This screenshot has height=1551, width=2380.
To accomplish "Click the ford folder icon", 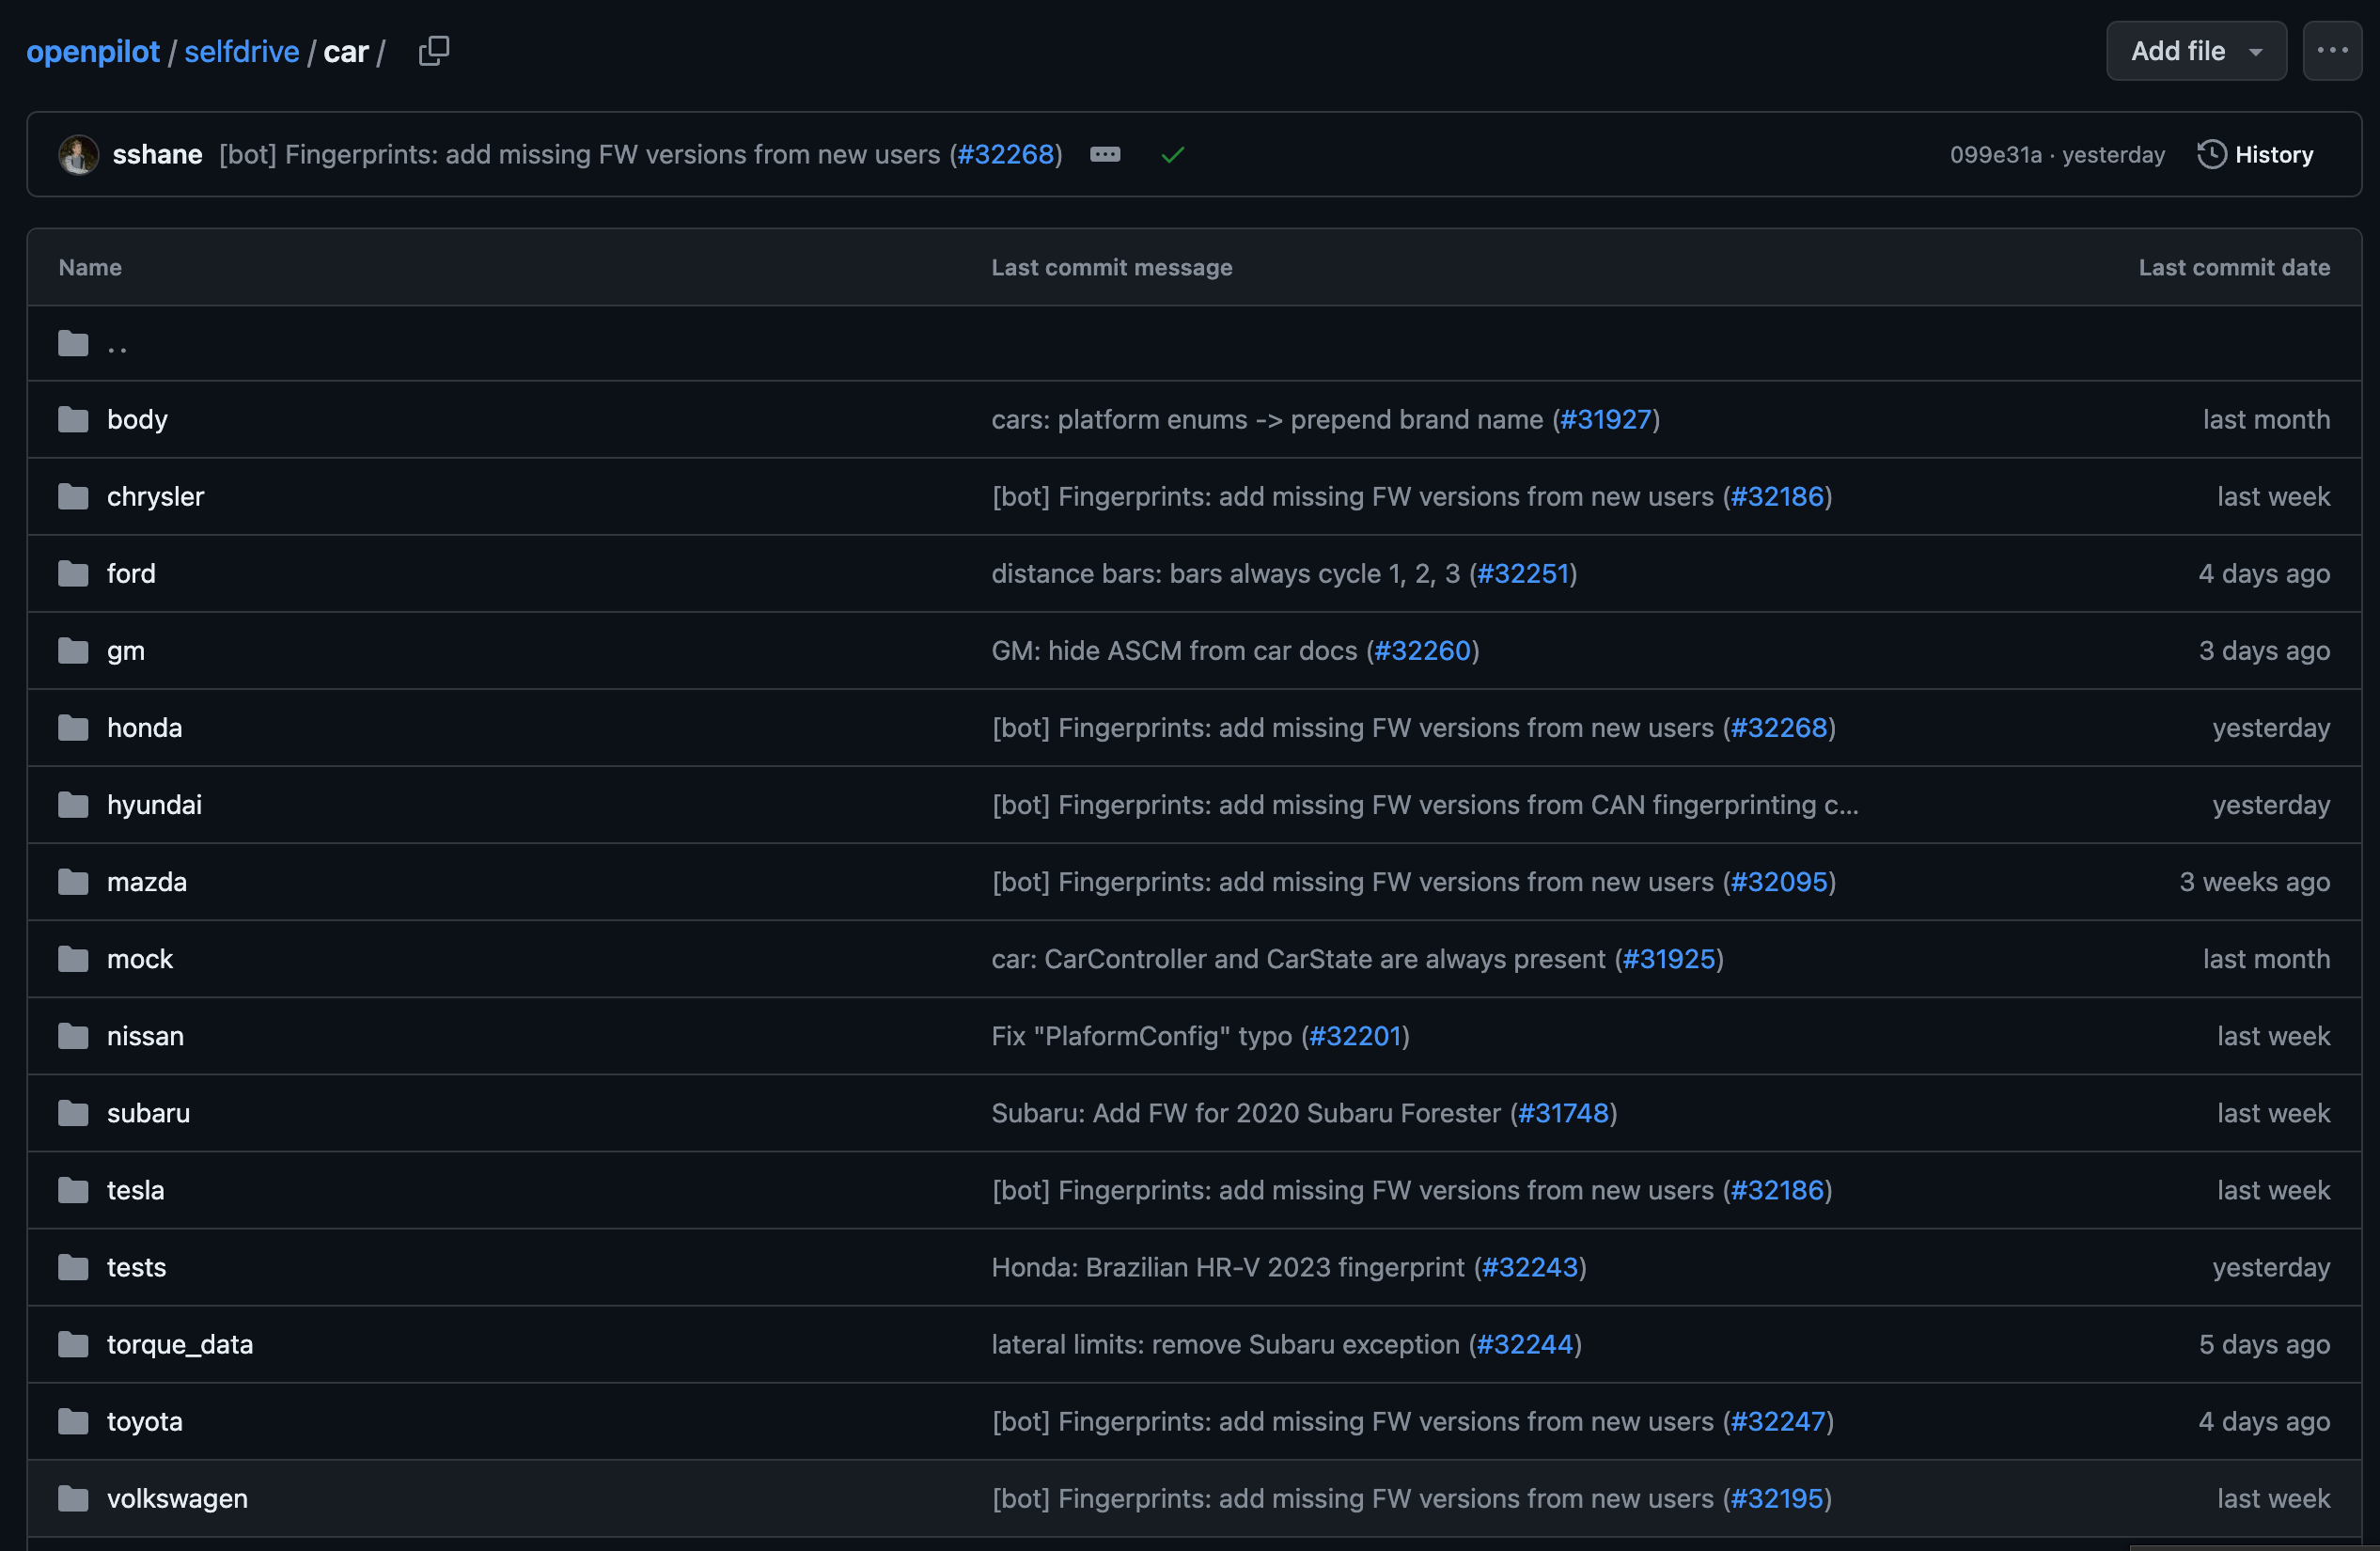I will tap(73, 573).
